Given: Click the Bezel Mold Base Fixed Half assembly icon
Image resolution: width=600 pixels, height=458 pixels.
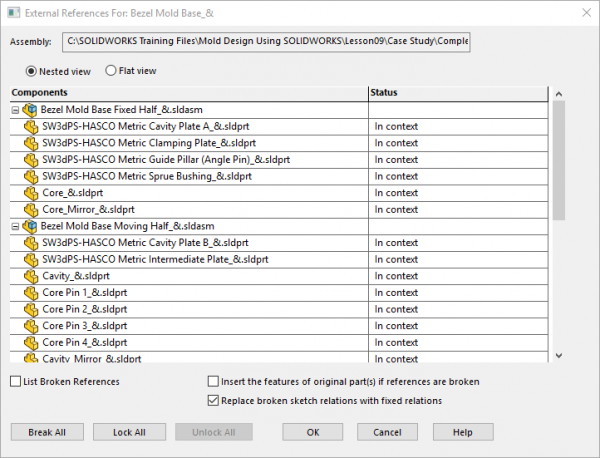Looking at the screenshot, I should pos(29,110).
